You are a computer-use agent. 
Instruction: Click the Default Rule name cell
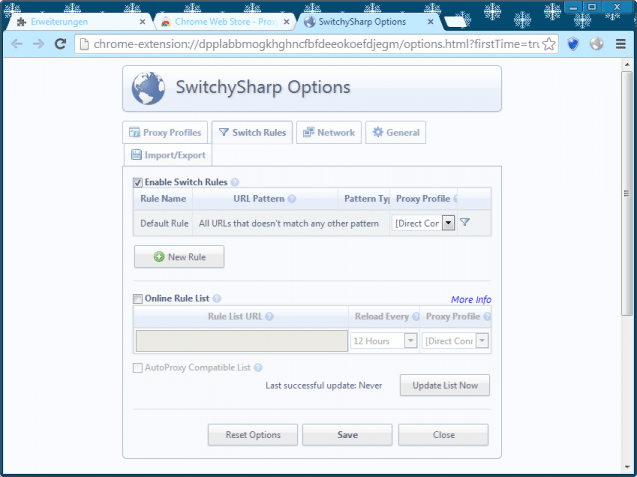(x=164, y=223)
